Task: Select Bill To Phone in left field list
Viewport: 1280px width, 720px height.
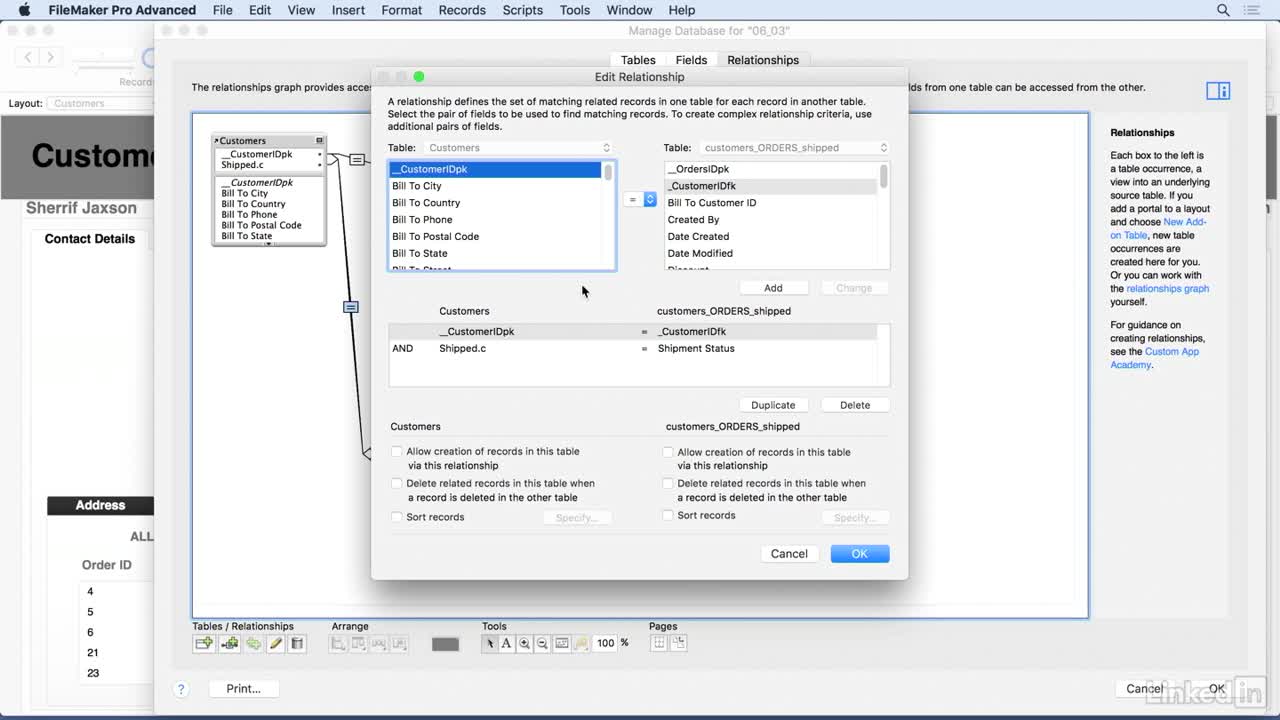Action: pos(496,220)
